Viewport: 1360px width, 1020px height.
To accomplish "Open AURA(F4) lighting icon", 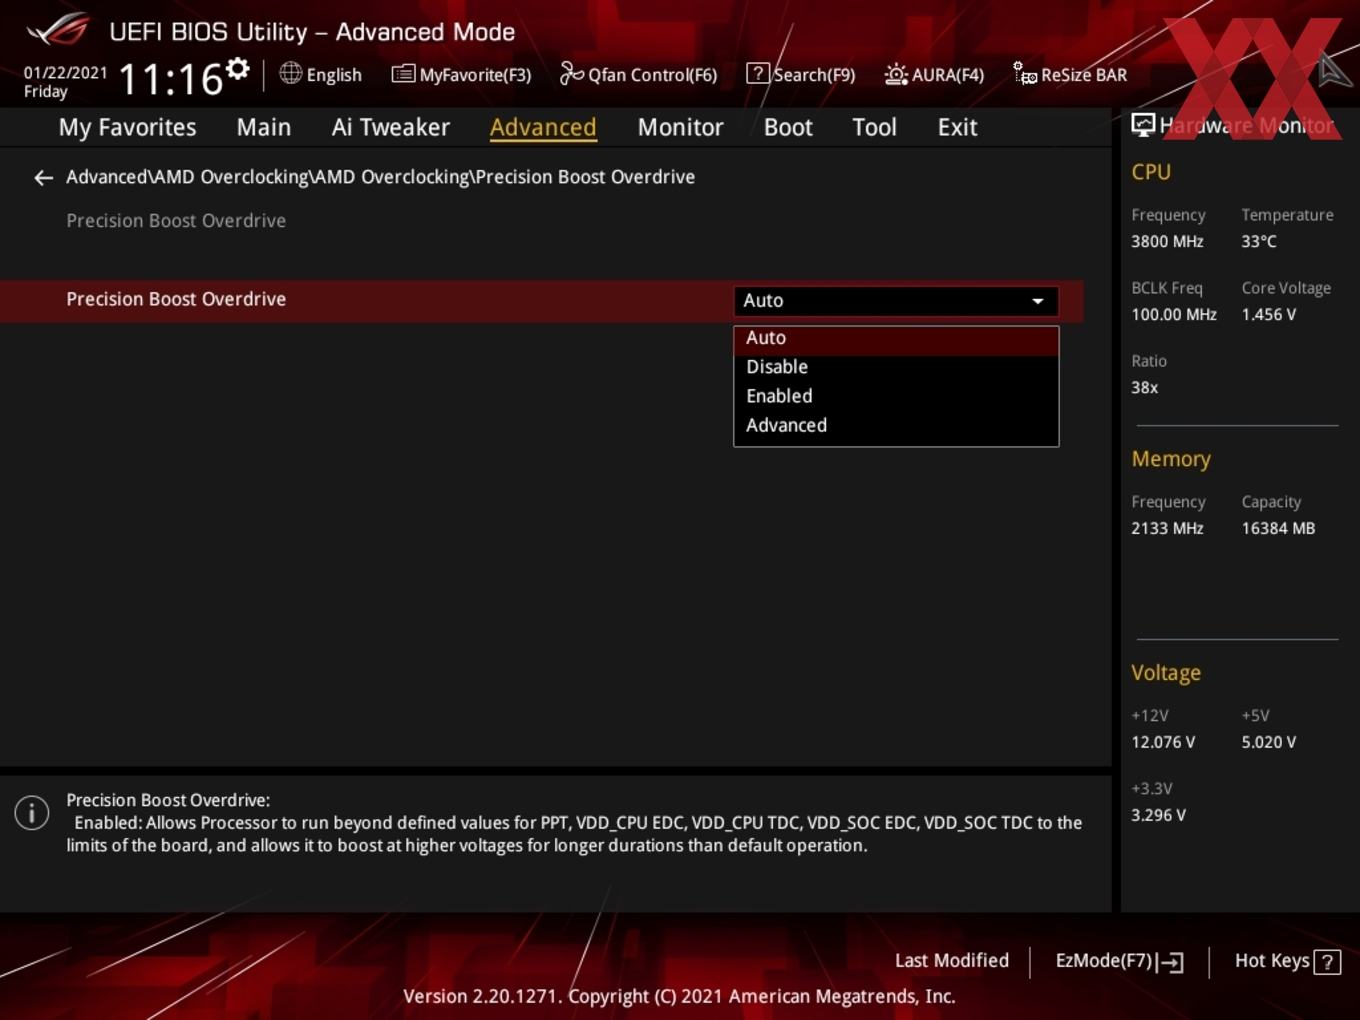I will coord(896,74).
